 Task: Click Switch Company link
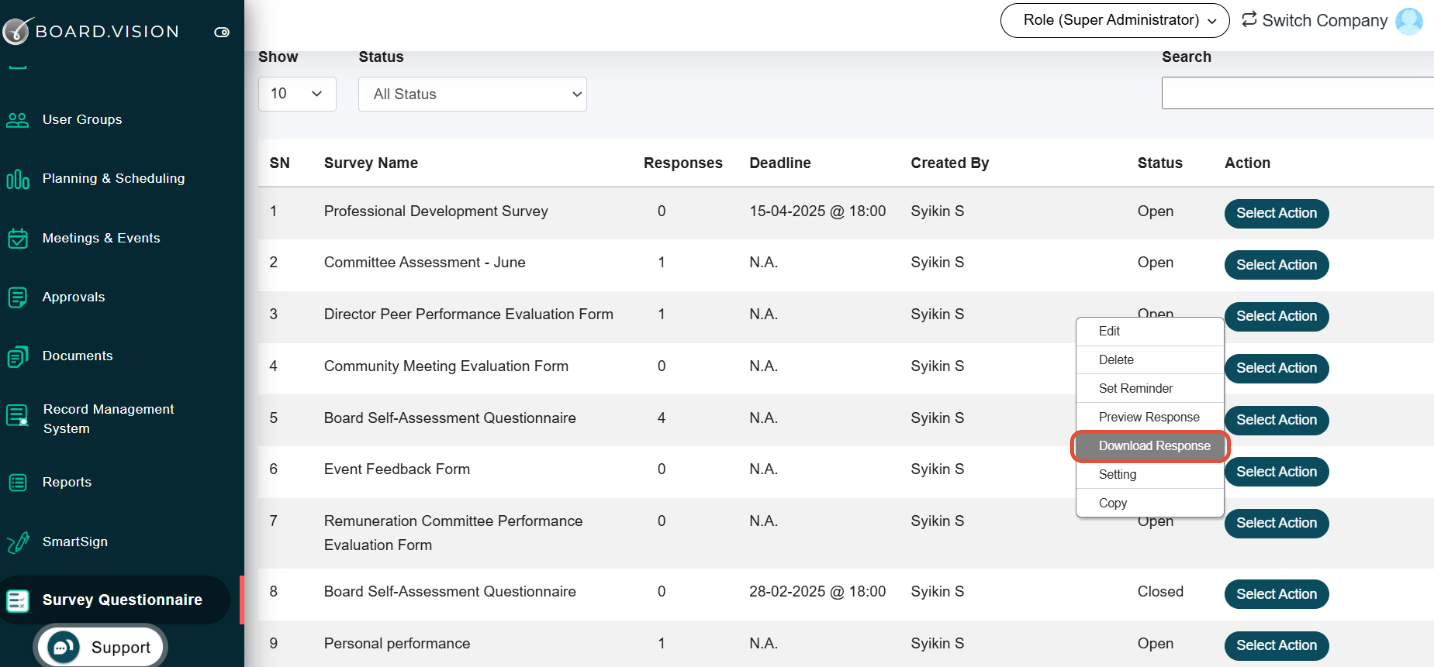pos(1314,20)
